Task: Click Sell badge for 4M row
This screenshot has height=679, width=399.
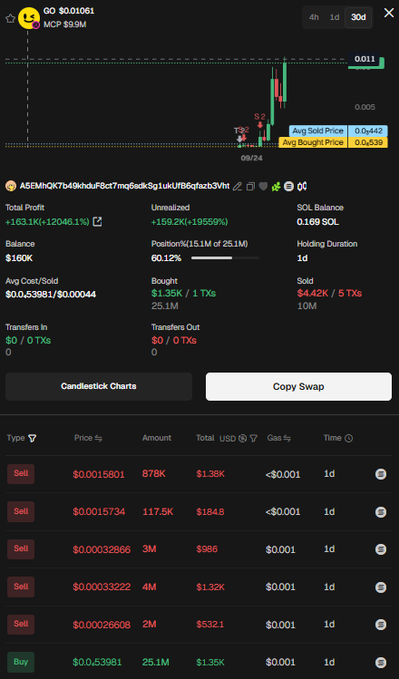Action: pos(21,586)
